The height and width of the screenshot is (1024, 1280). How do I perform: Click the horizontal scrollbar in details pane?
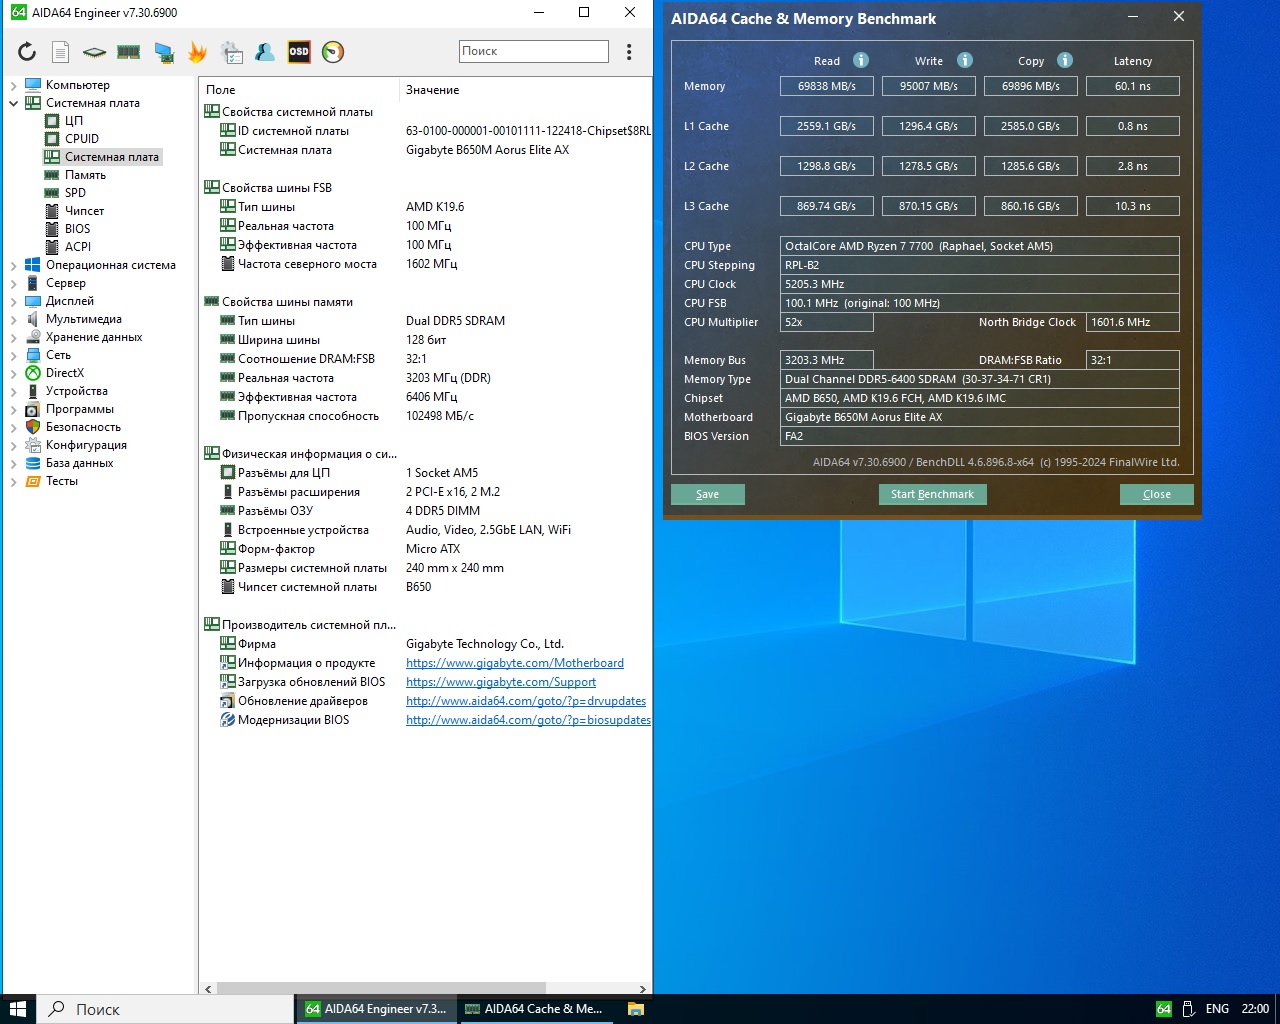[381, 988]
